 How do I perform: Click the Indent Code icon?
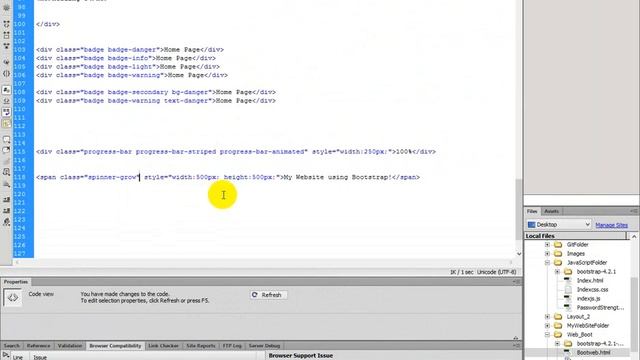point(7,200)
